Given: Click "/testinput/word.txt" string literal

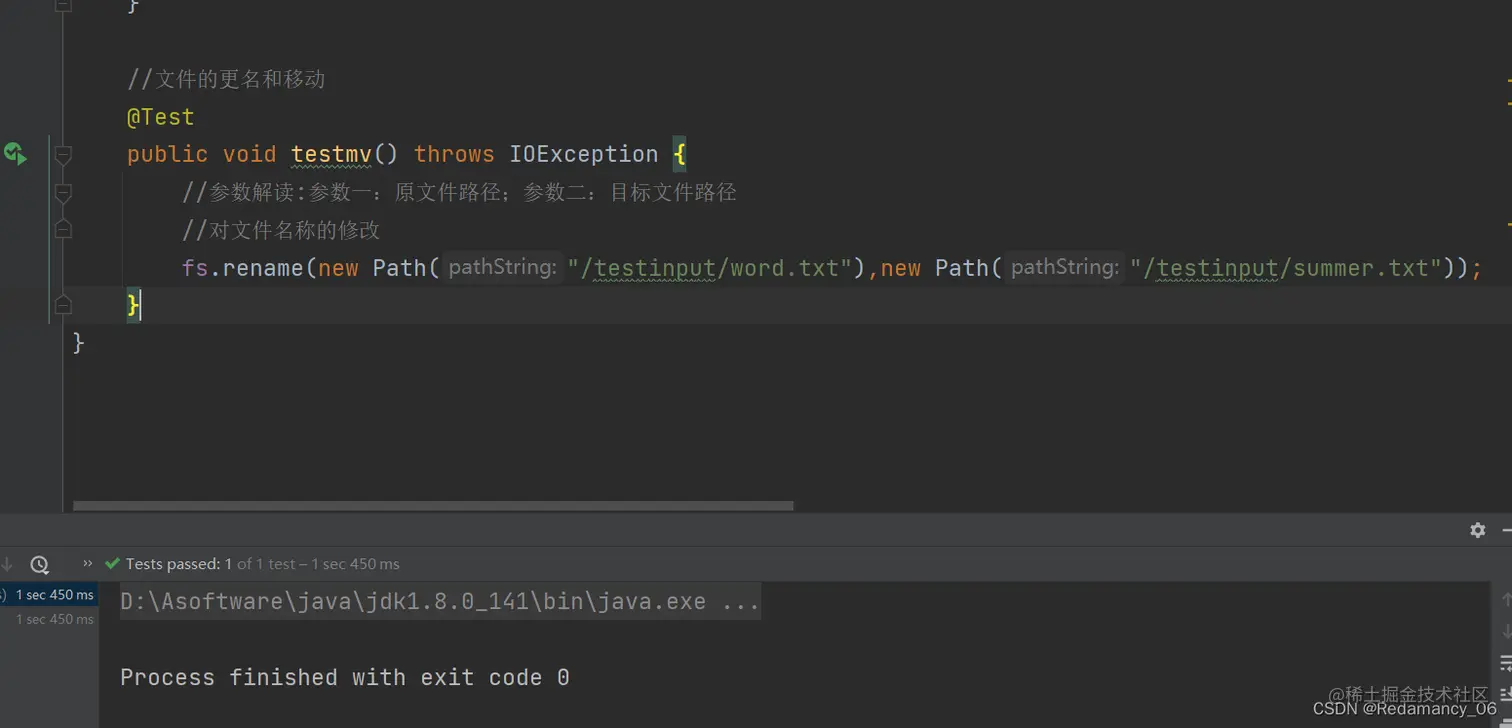Looking at the screenshot, I should (x=709, y=268).
